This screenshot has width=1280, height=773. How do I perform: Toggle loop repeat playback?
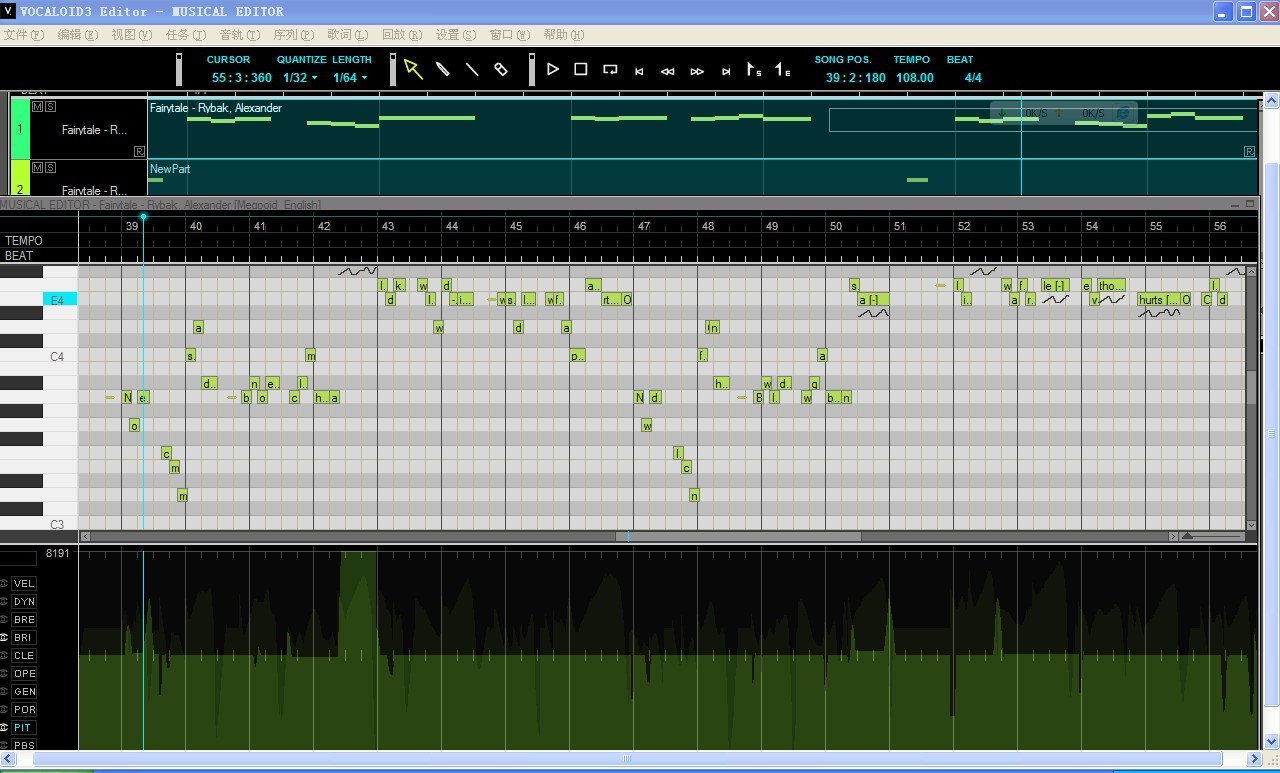click(610, 70)
